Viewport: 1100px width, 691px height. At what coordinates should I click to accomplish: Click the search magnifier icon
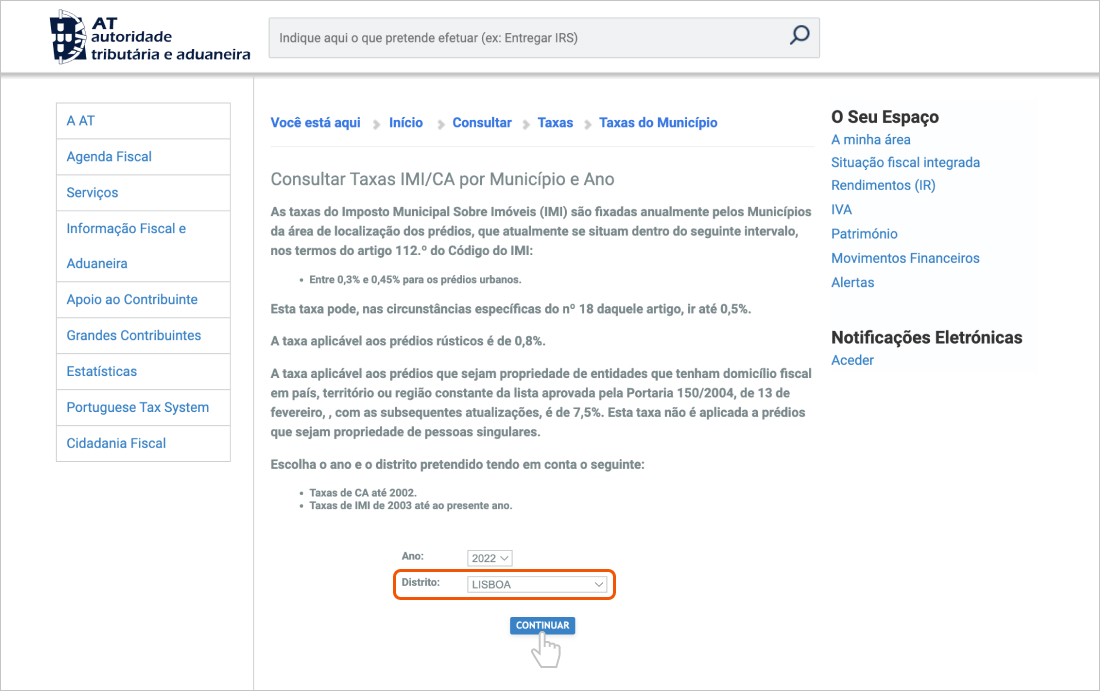(799, 37)
